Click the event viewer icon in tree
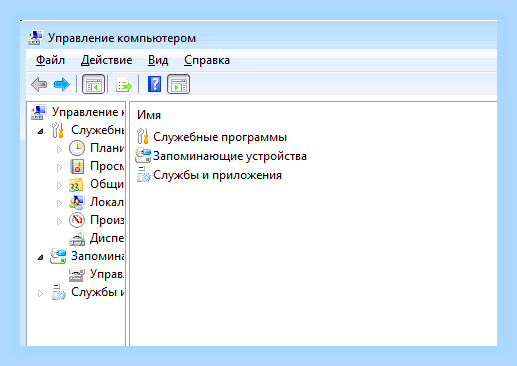 (77, 166)
